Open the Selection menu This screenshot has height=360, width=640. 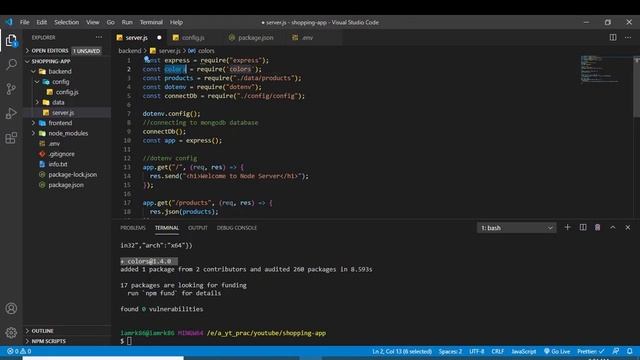click(x=67, y=22)
